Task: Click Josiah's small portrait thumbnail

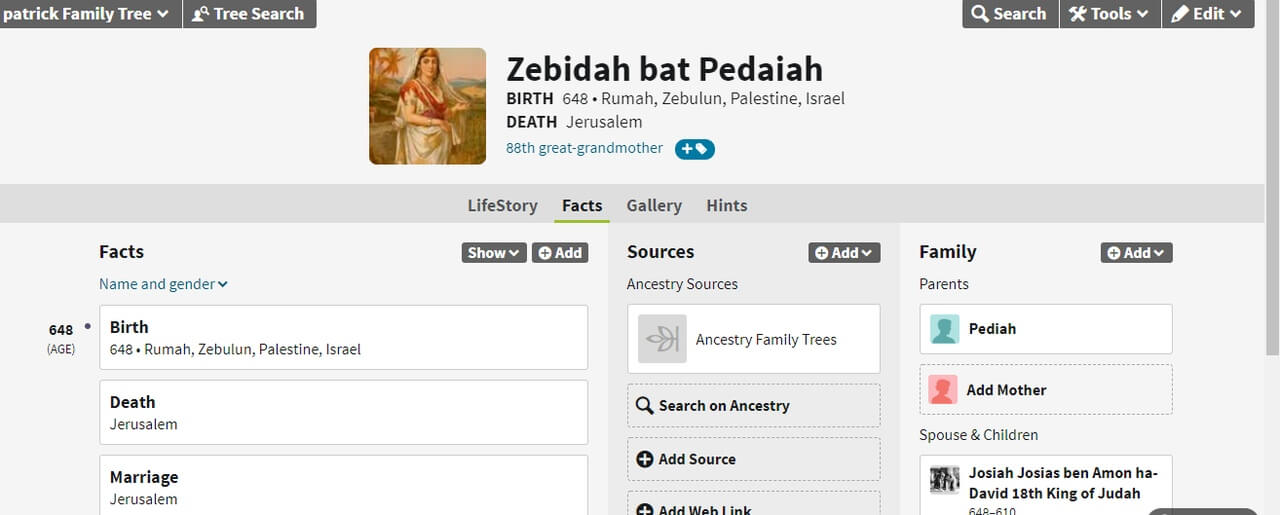Action: (x=944, y=480)
